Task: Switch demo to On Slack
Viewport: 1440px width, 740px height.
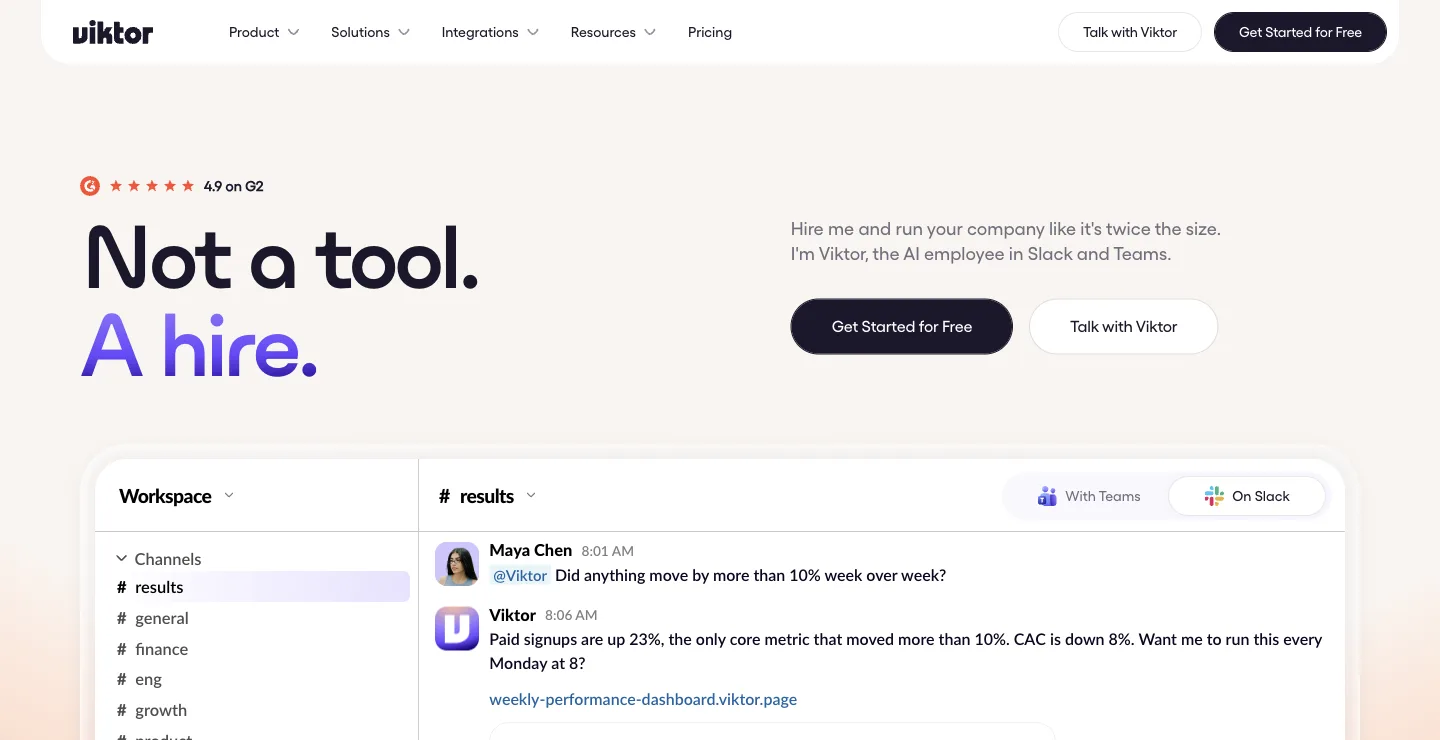Action: point(1247,496)
